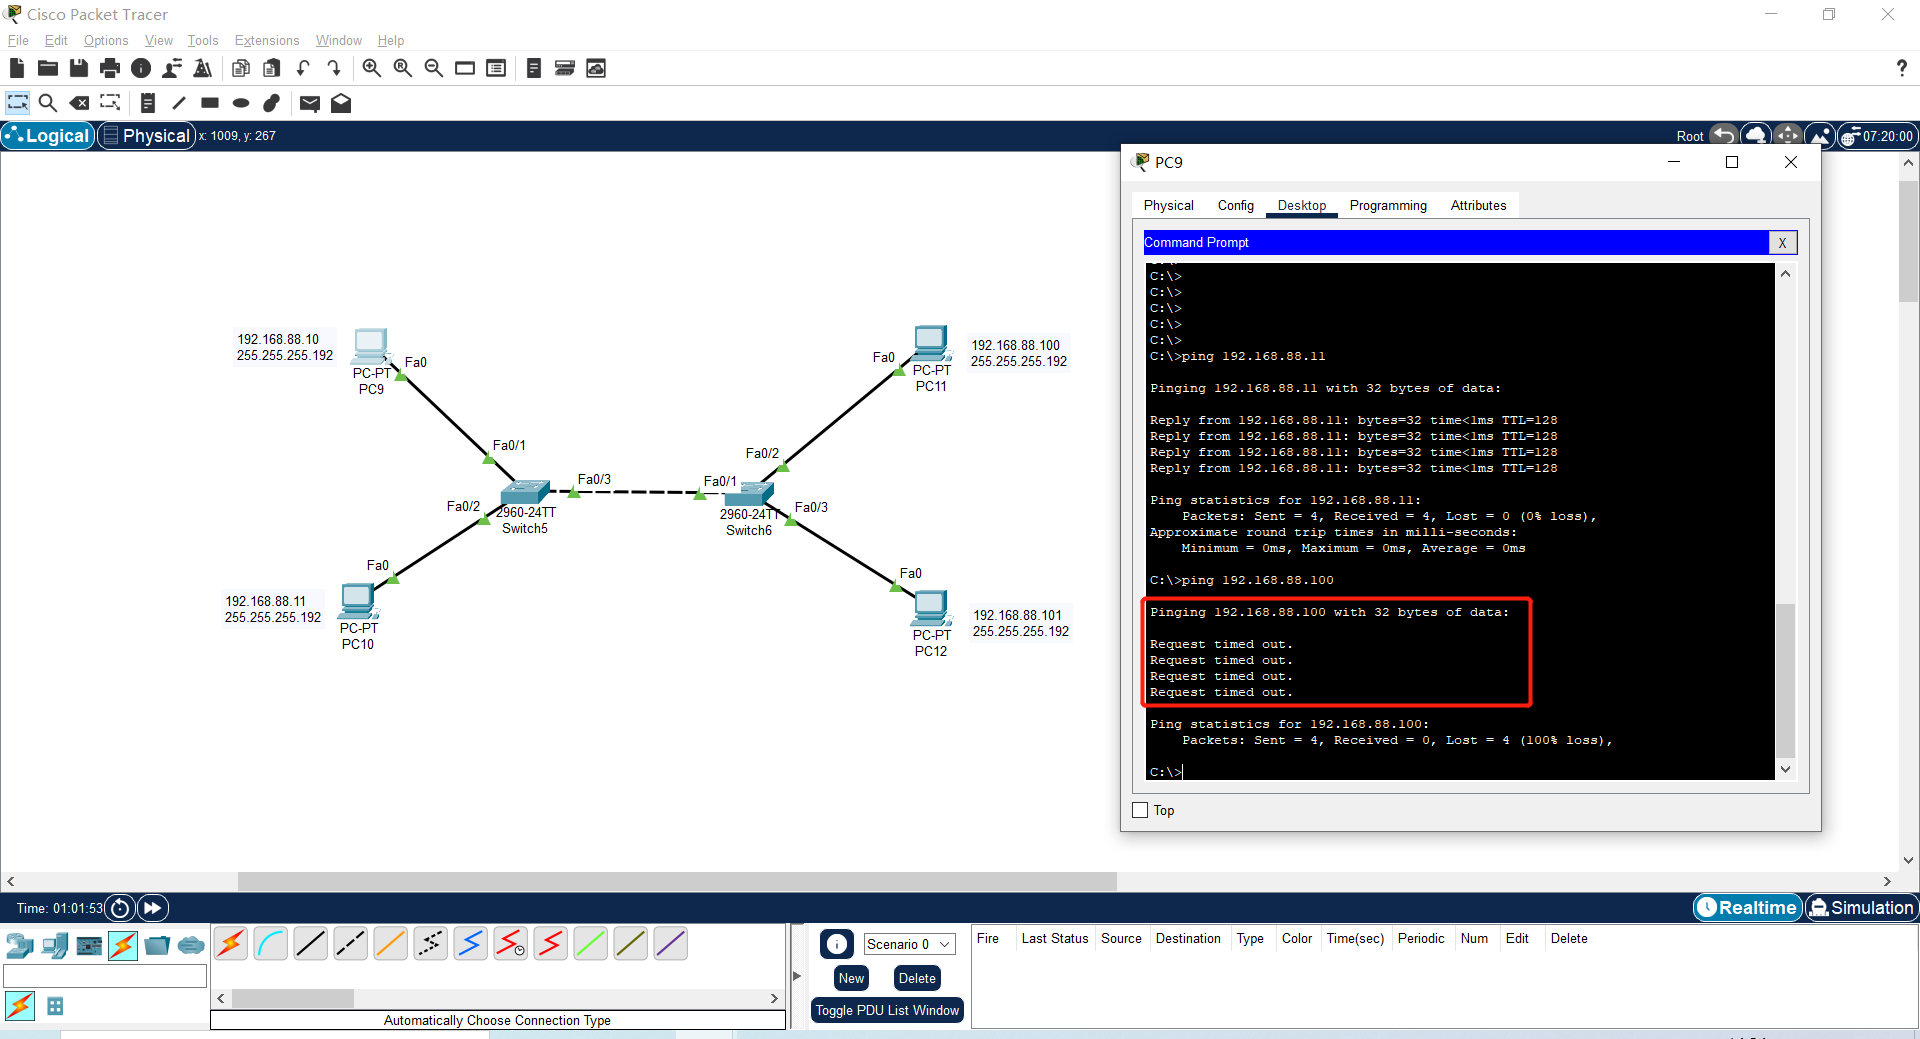The height and width of the screenshot is (1039, 1920).
Task: Click the question mark help icon
Action: tap(1901, 68)
